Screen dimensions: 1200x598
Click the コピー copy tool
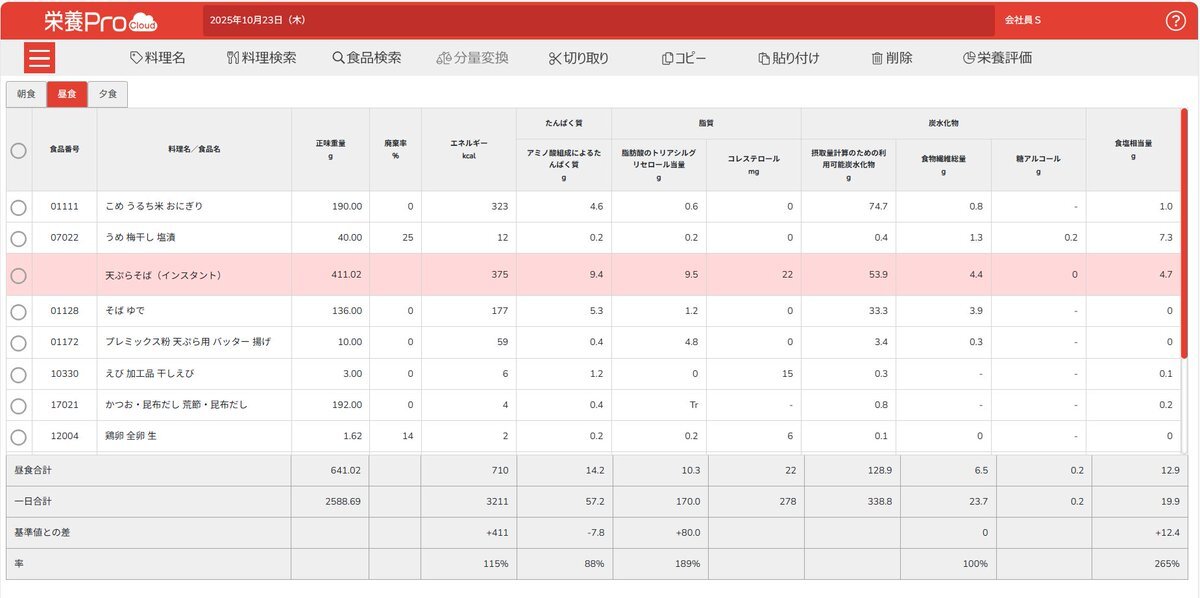pos(684,58)
